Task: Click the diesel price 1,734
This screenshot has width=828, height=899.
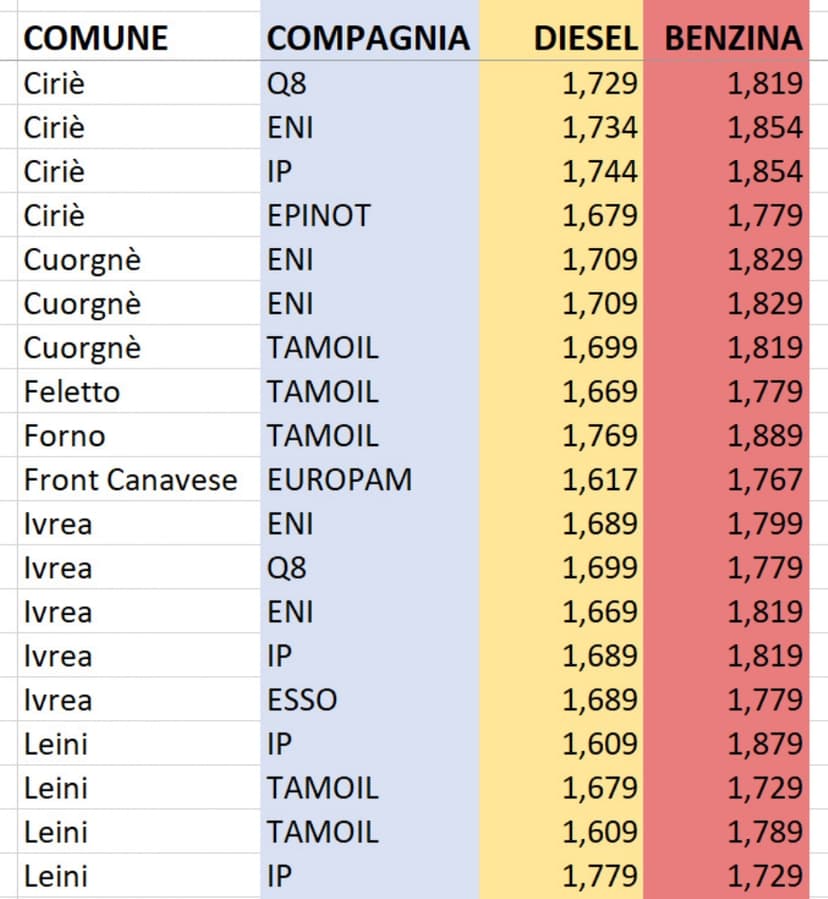Action: [x=600, y=127]
